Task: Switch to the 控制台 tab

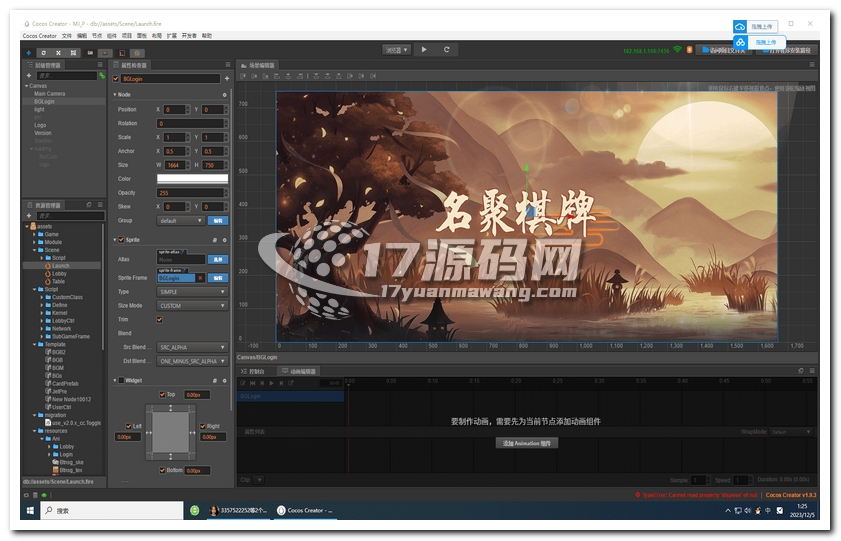Action: tap(253, 371)
